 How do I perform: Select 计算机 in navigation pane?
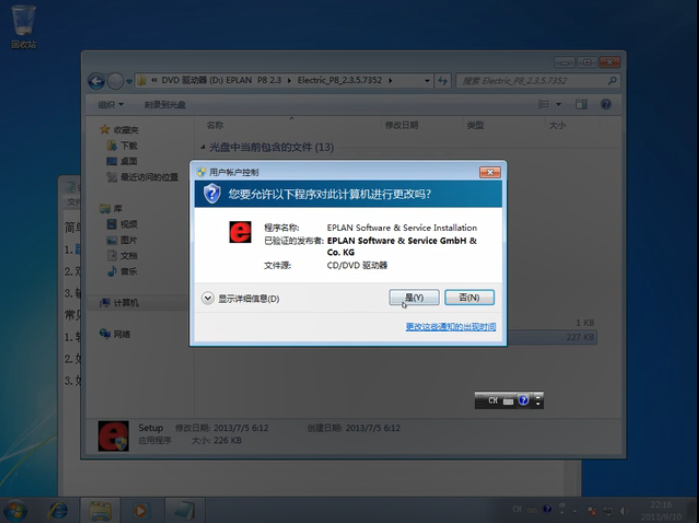119,303
